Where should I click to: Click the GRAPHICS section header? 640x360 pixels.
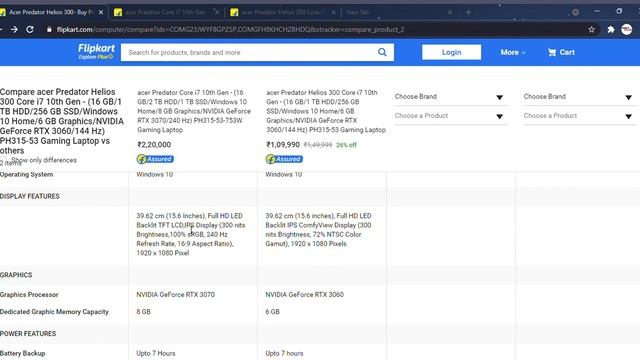[16, 275]
